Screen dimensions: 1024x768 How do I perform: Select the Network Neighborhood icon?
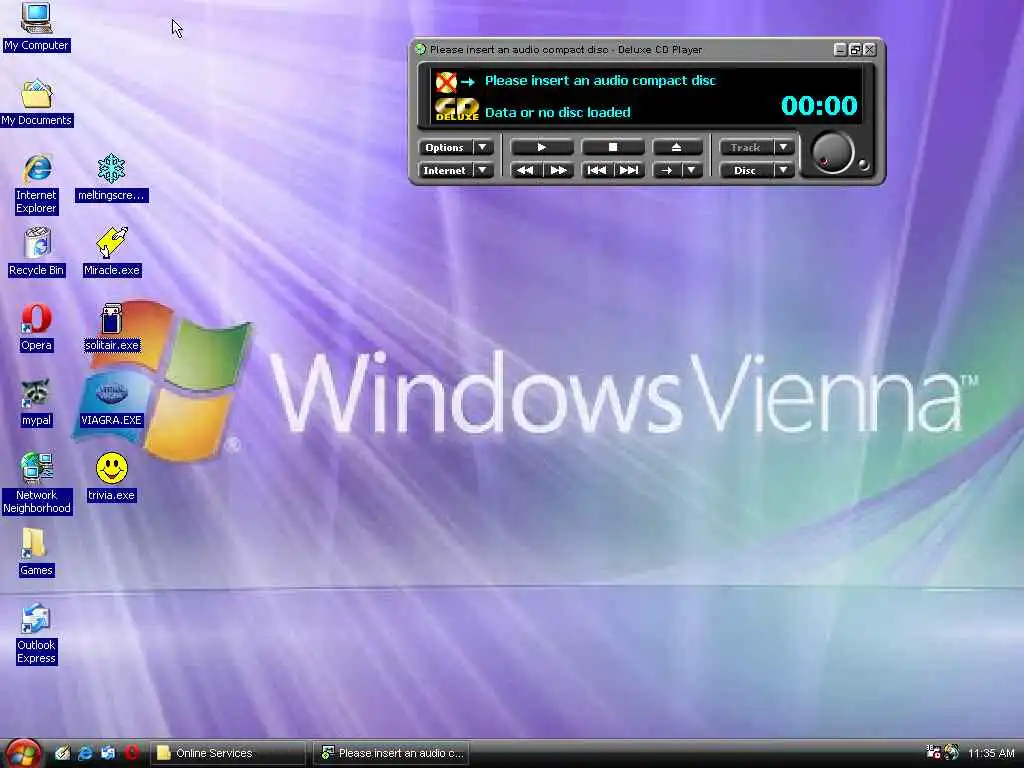37,483
